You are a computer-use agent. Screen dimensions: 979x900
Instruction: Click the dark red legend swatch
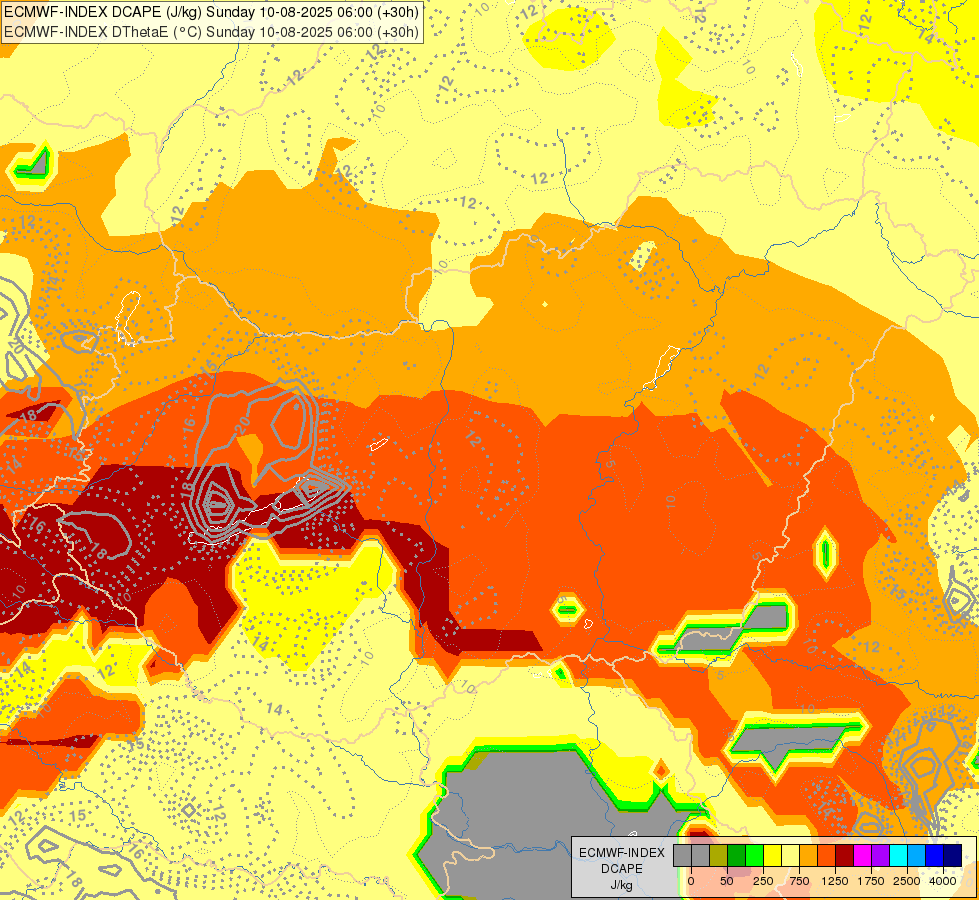click(x=845, y=856)
